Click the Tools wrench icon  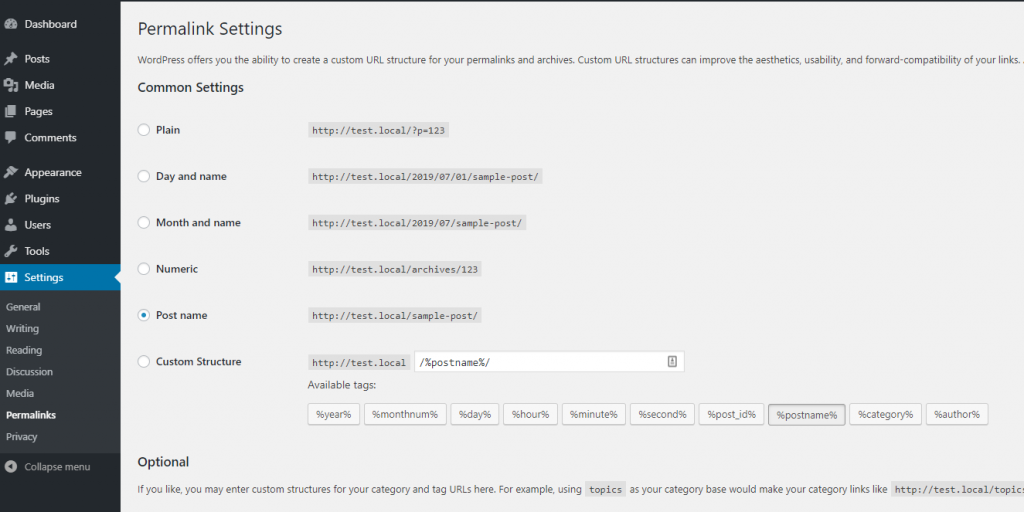tap(10, 251)
